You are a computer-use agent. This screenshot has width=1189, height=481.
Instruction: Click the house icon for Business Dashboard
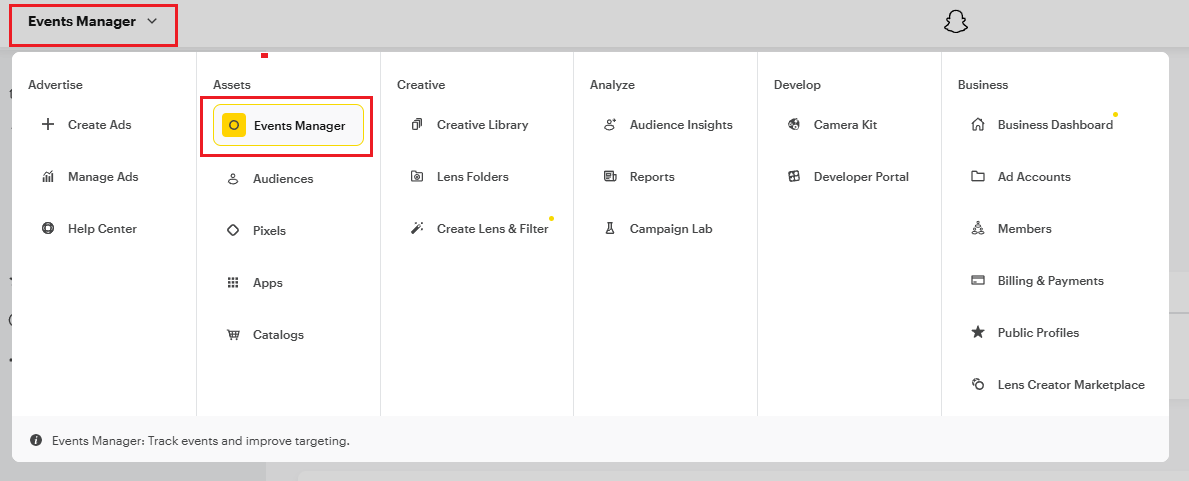pos(978,124)
